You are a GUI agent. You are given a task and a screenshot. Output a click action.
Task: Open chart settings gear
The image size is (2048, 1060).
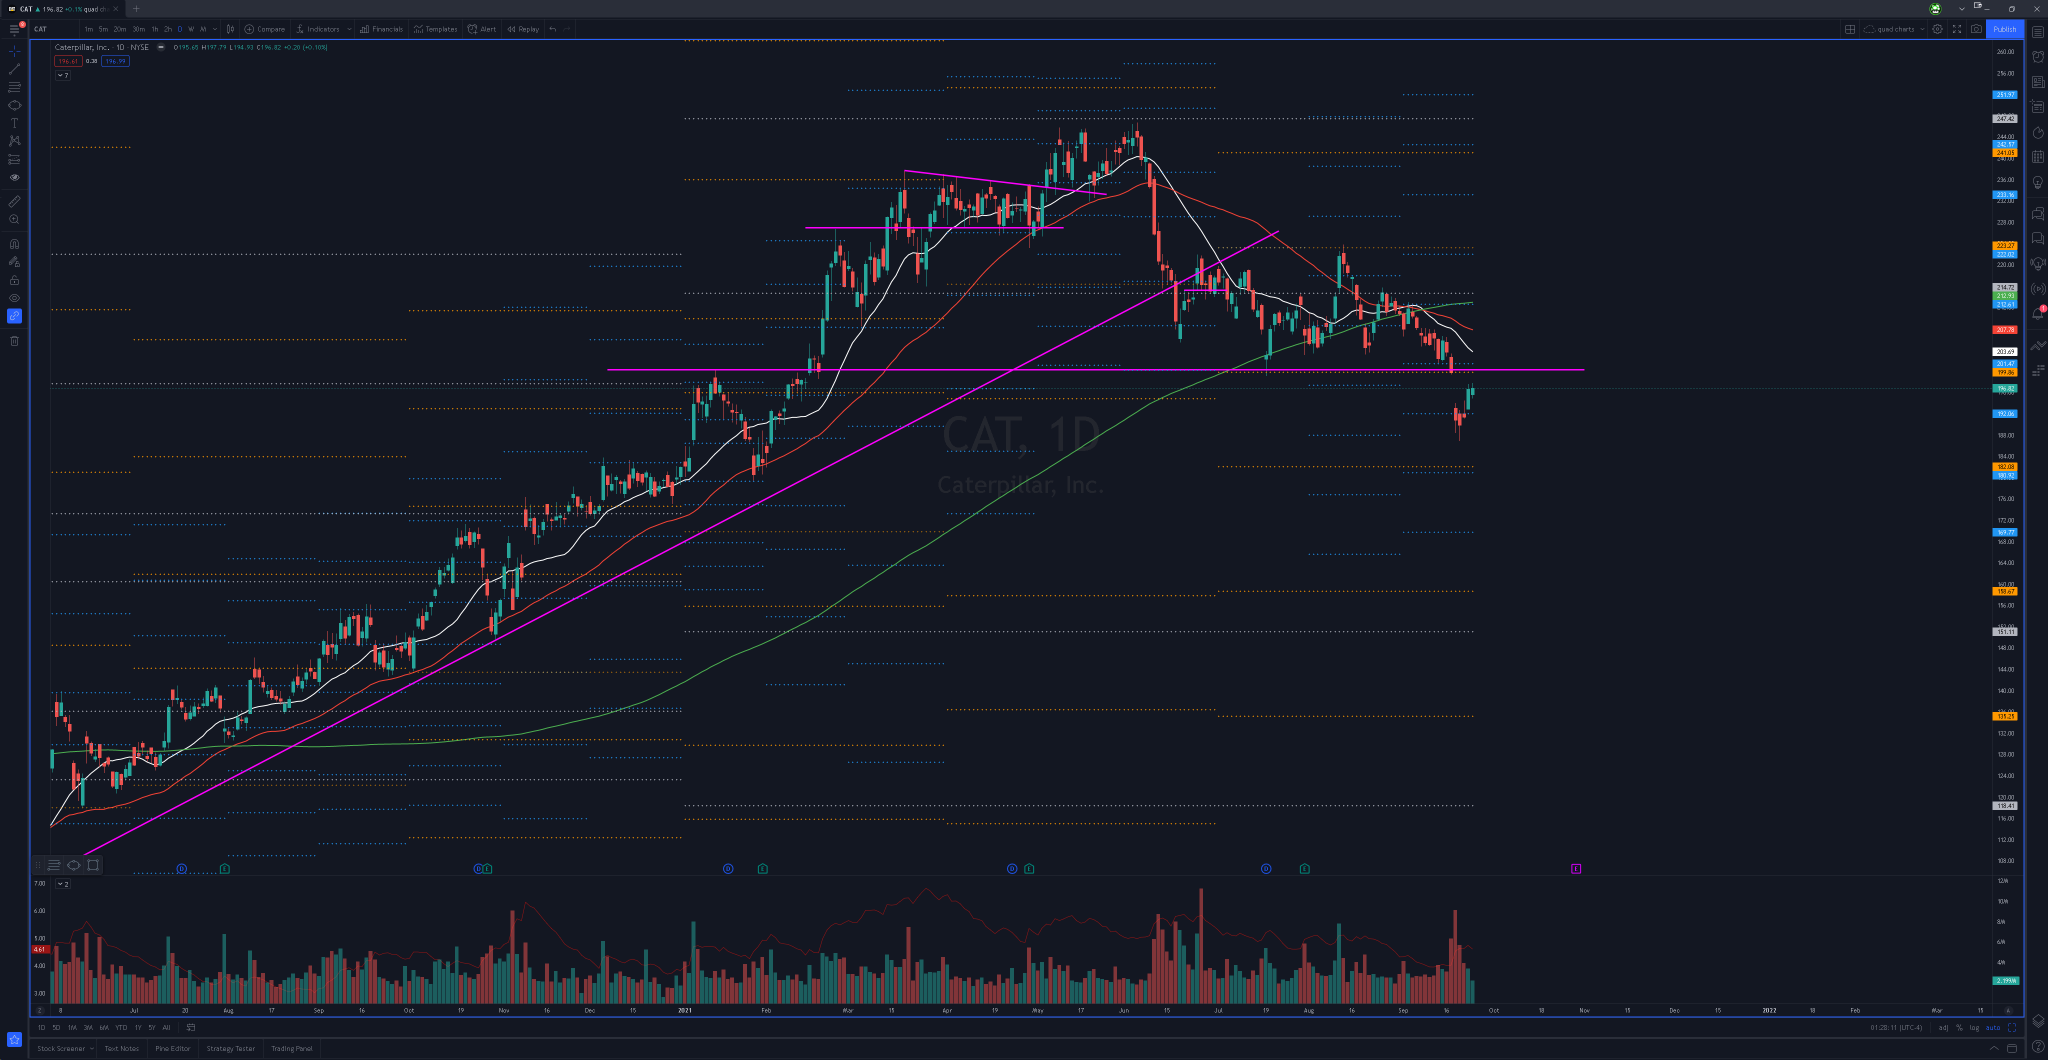(1937, 29)
